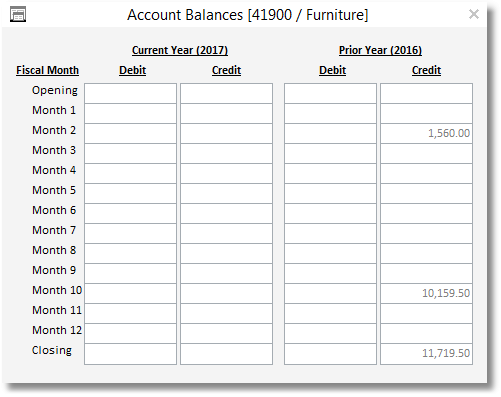The image size is (501, 397).
Task: Click the Month 6 row label
Action: coord(54,210)
